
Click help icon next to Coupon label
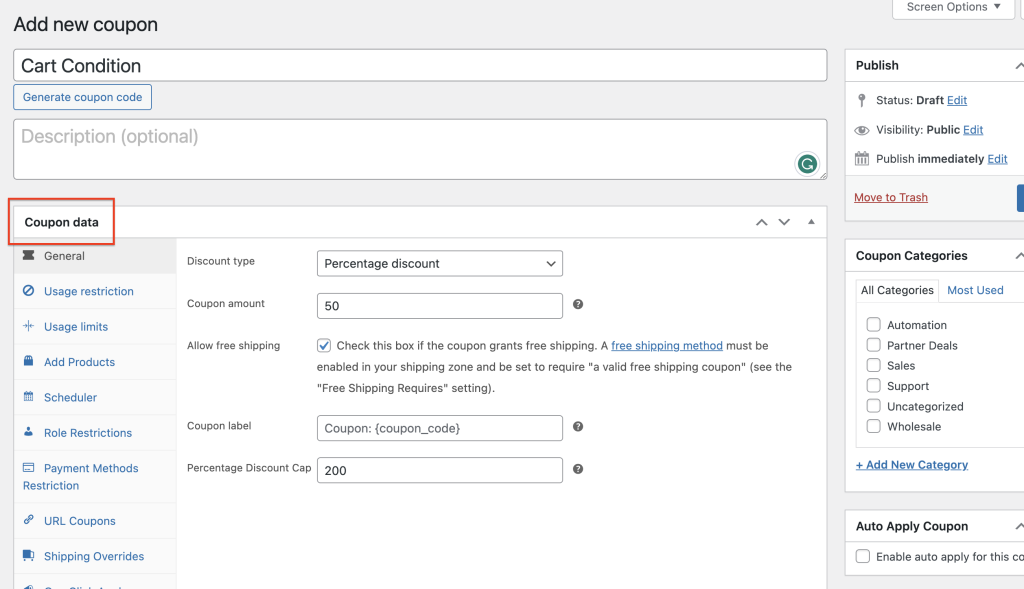pyautogui.click(x=578, y=426)
